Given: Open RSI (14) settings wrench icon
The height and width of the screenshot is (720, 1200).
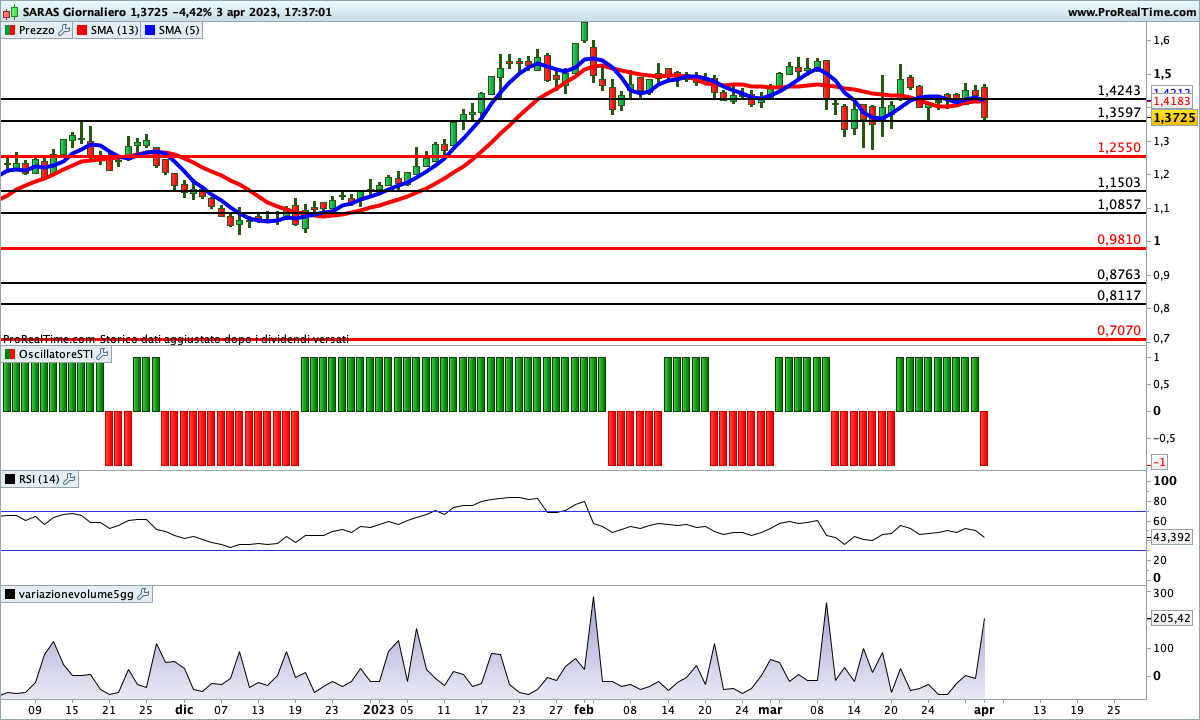Looking at the screenshot, I should click(x=69, y=479).
